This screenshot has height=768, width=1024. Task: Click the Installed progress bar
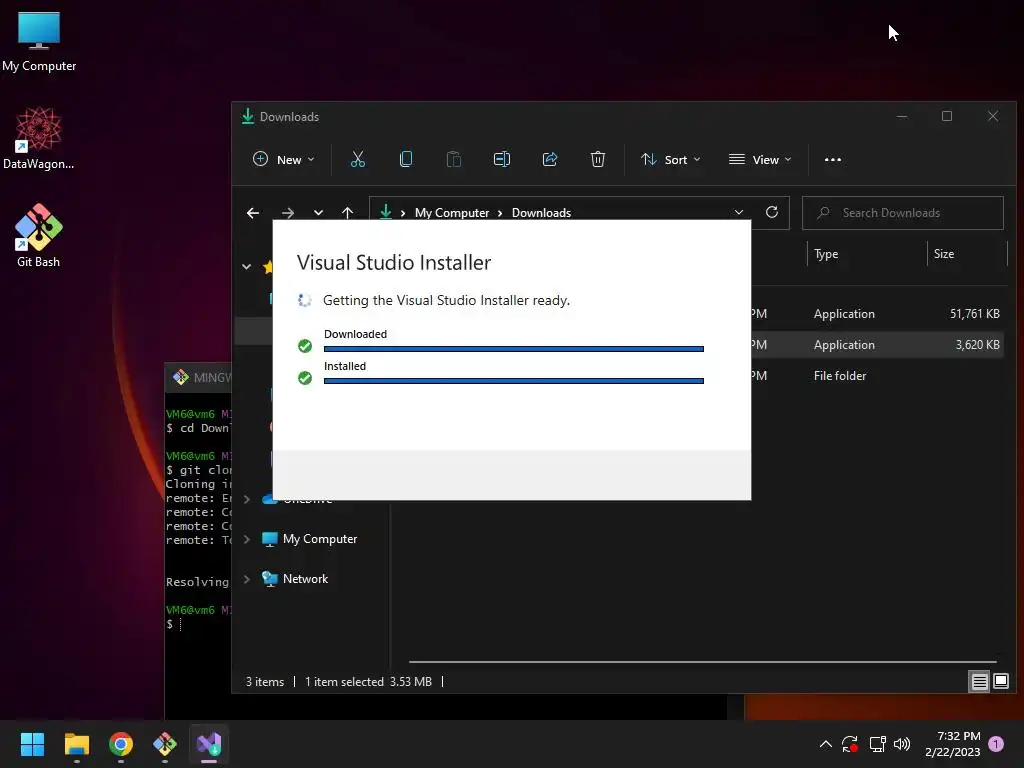click(x=513, y=381)
